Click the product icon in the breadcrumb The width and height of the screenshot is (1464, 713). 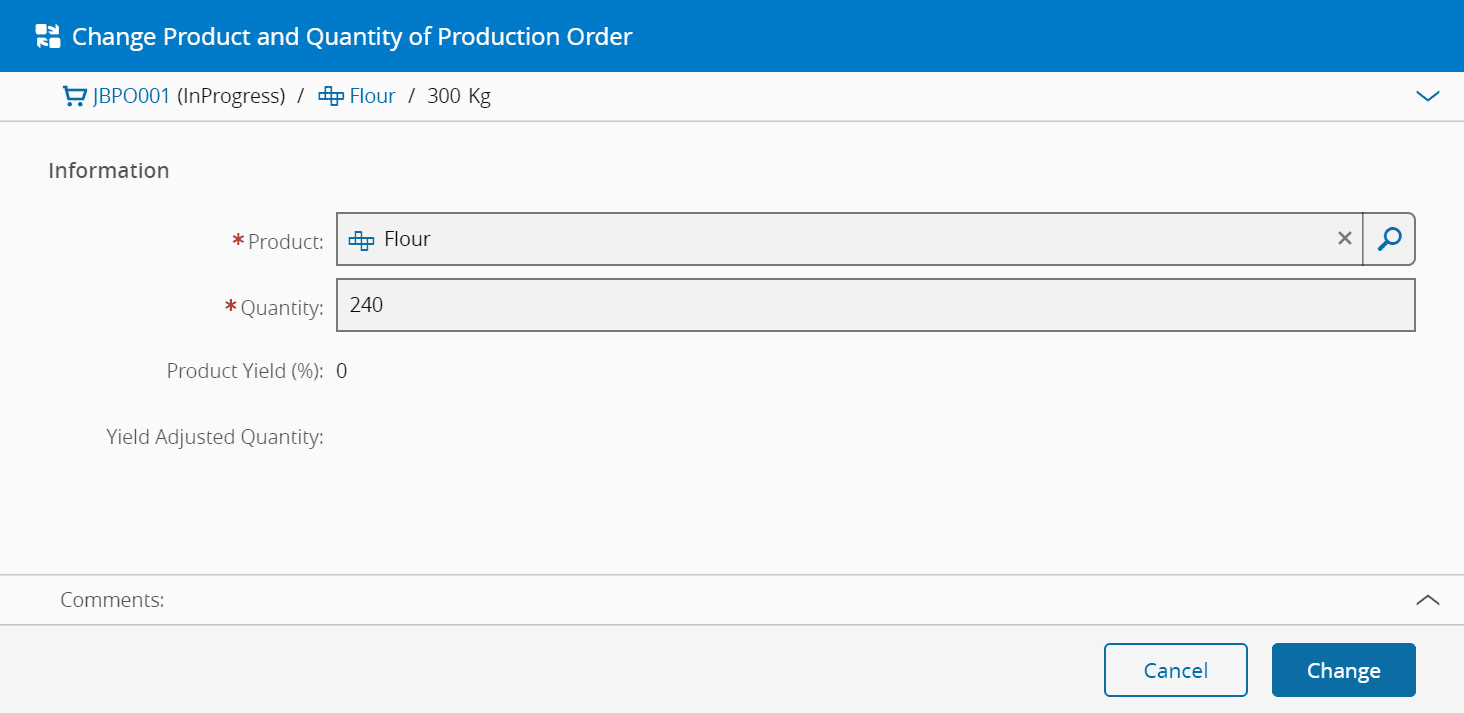pos(331,96)
